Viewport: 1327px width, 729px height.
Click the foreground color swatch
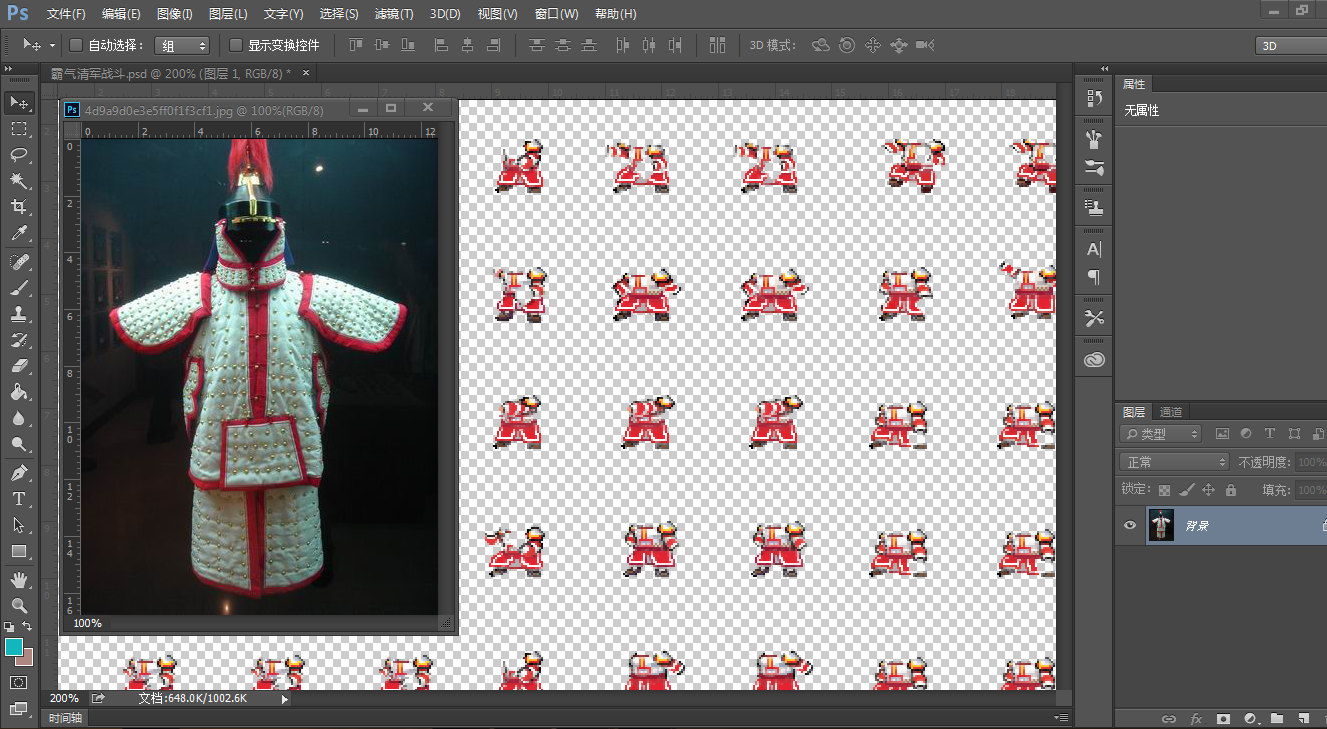(x=14, y=647)
